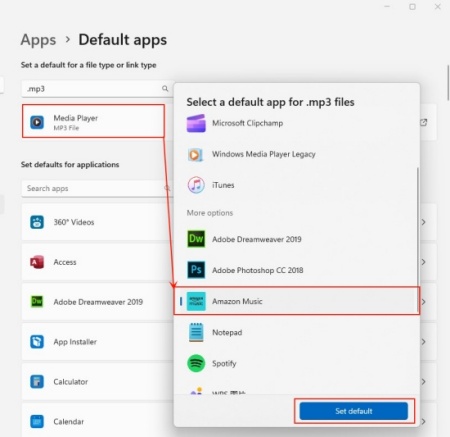Select the "Spotify" text entry

224,363
